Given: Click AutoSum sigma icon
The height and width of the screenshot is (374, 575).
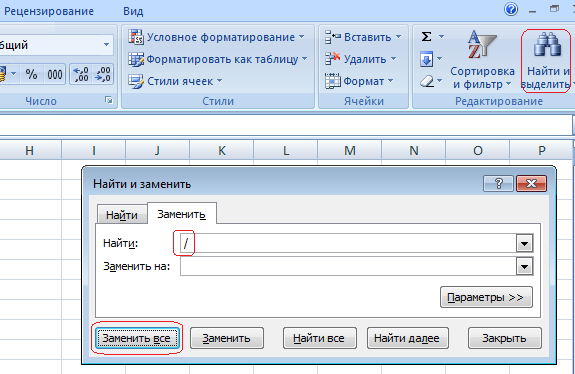Looking at the screenshot, I should click(426, 37).
